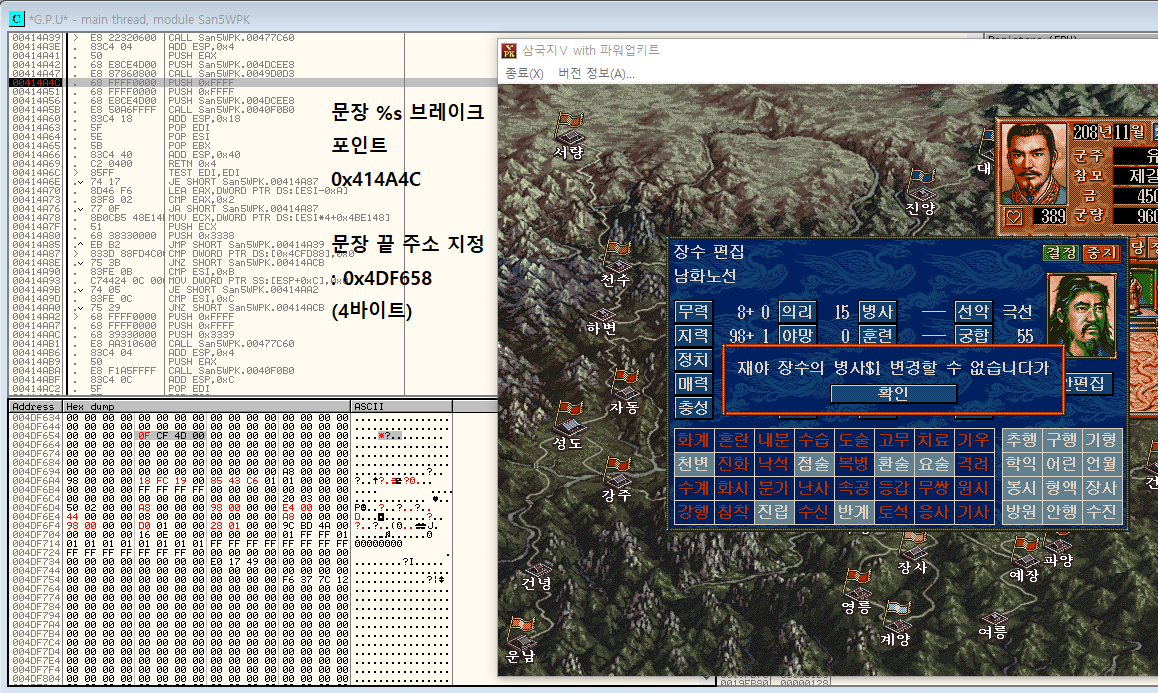Image resolution: width=1158 pixels, height=693 pixels.
Task: Select disassembly line 00414A39 CALL San5WPK.00477C60
Action: 253,38
